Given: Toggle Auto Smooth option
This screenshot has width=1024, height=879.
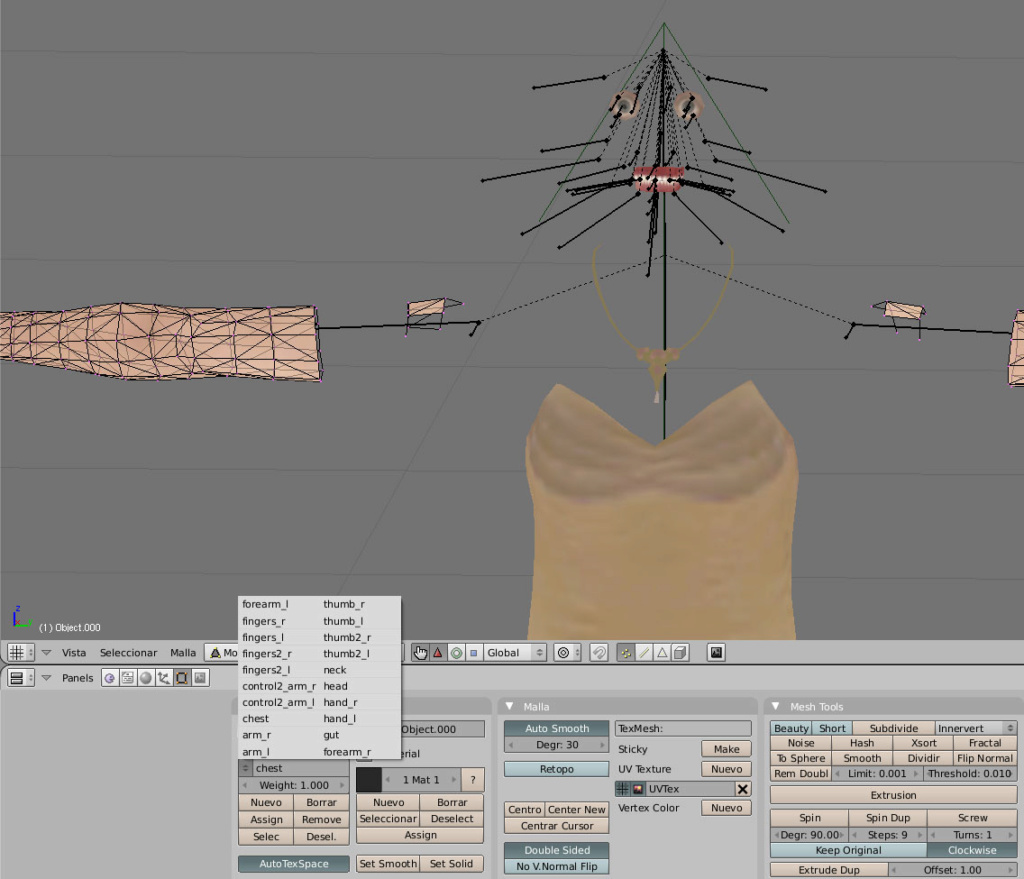Looking at the screenshot, I should tap(556, 728).
